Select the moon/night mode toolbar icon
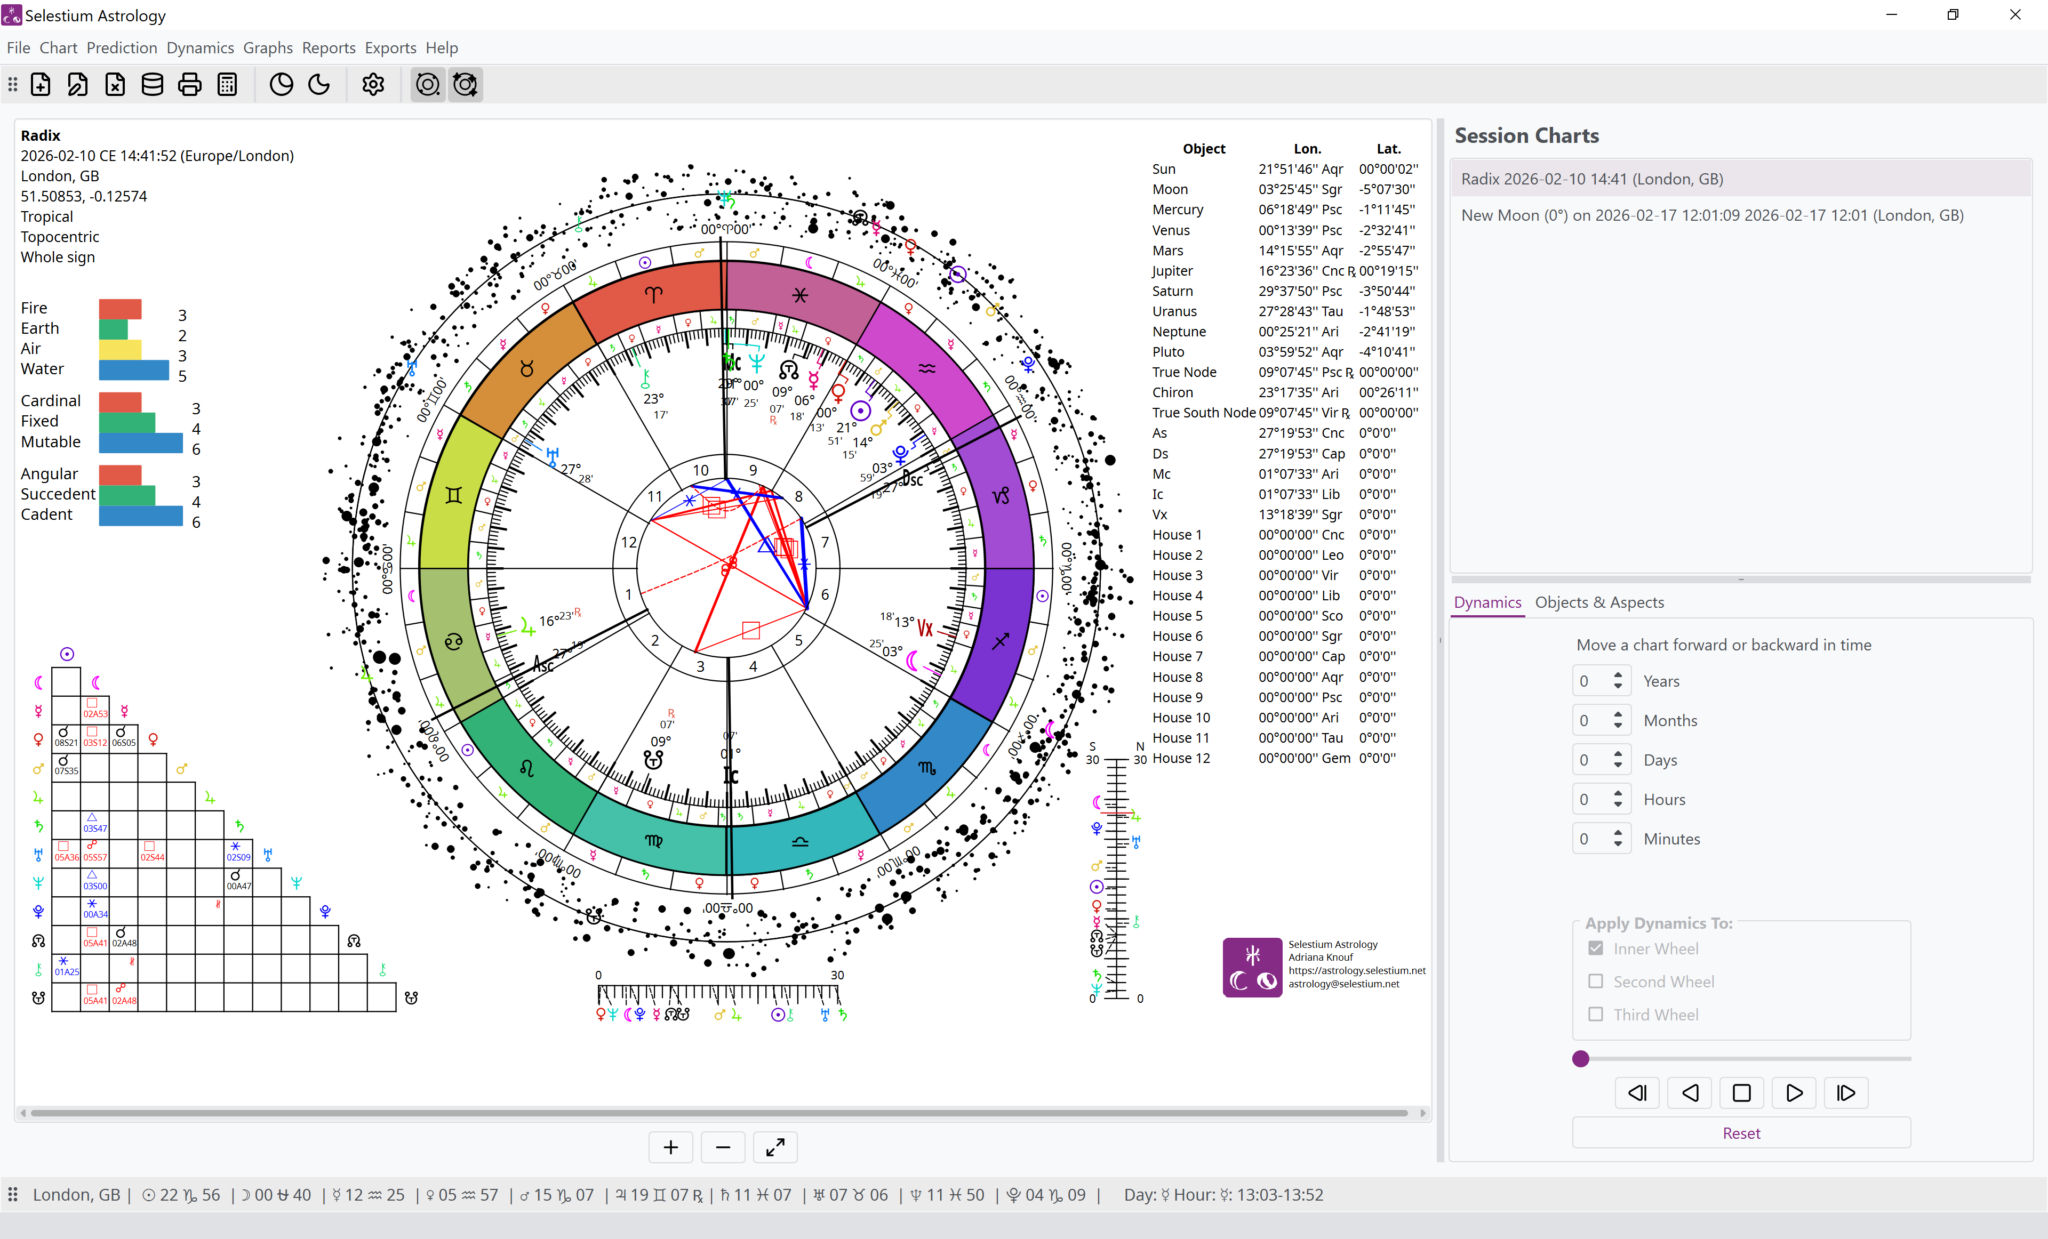Viewport: 2048px width, 1239px height. coord(319,84)
